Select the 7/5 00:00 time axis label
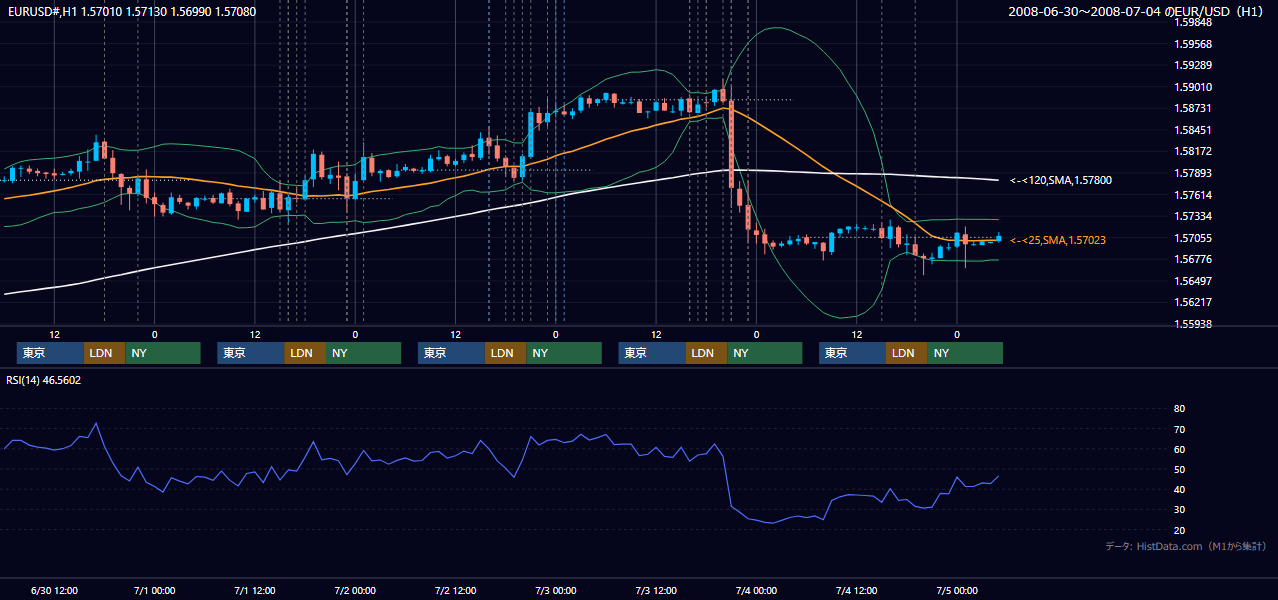Viewport: 1278px width, 600px height. pyautogui.click(x=957, y=590)
